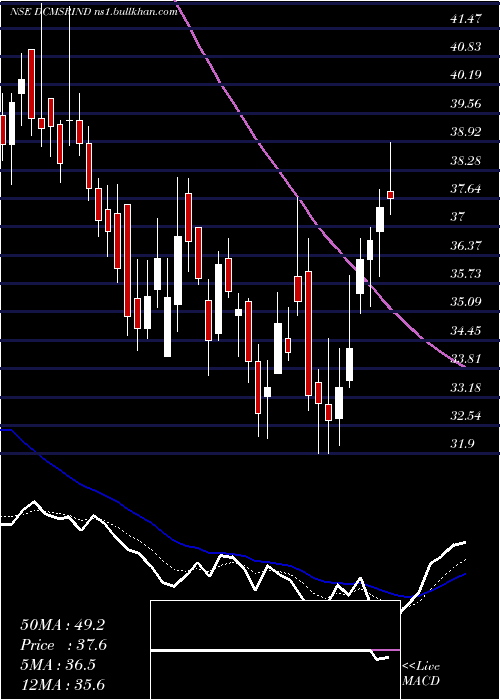Click the 38.28 price axis label
The height and width of the screenshot is (700, 500).
(x=466, y=160)
